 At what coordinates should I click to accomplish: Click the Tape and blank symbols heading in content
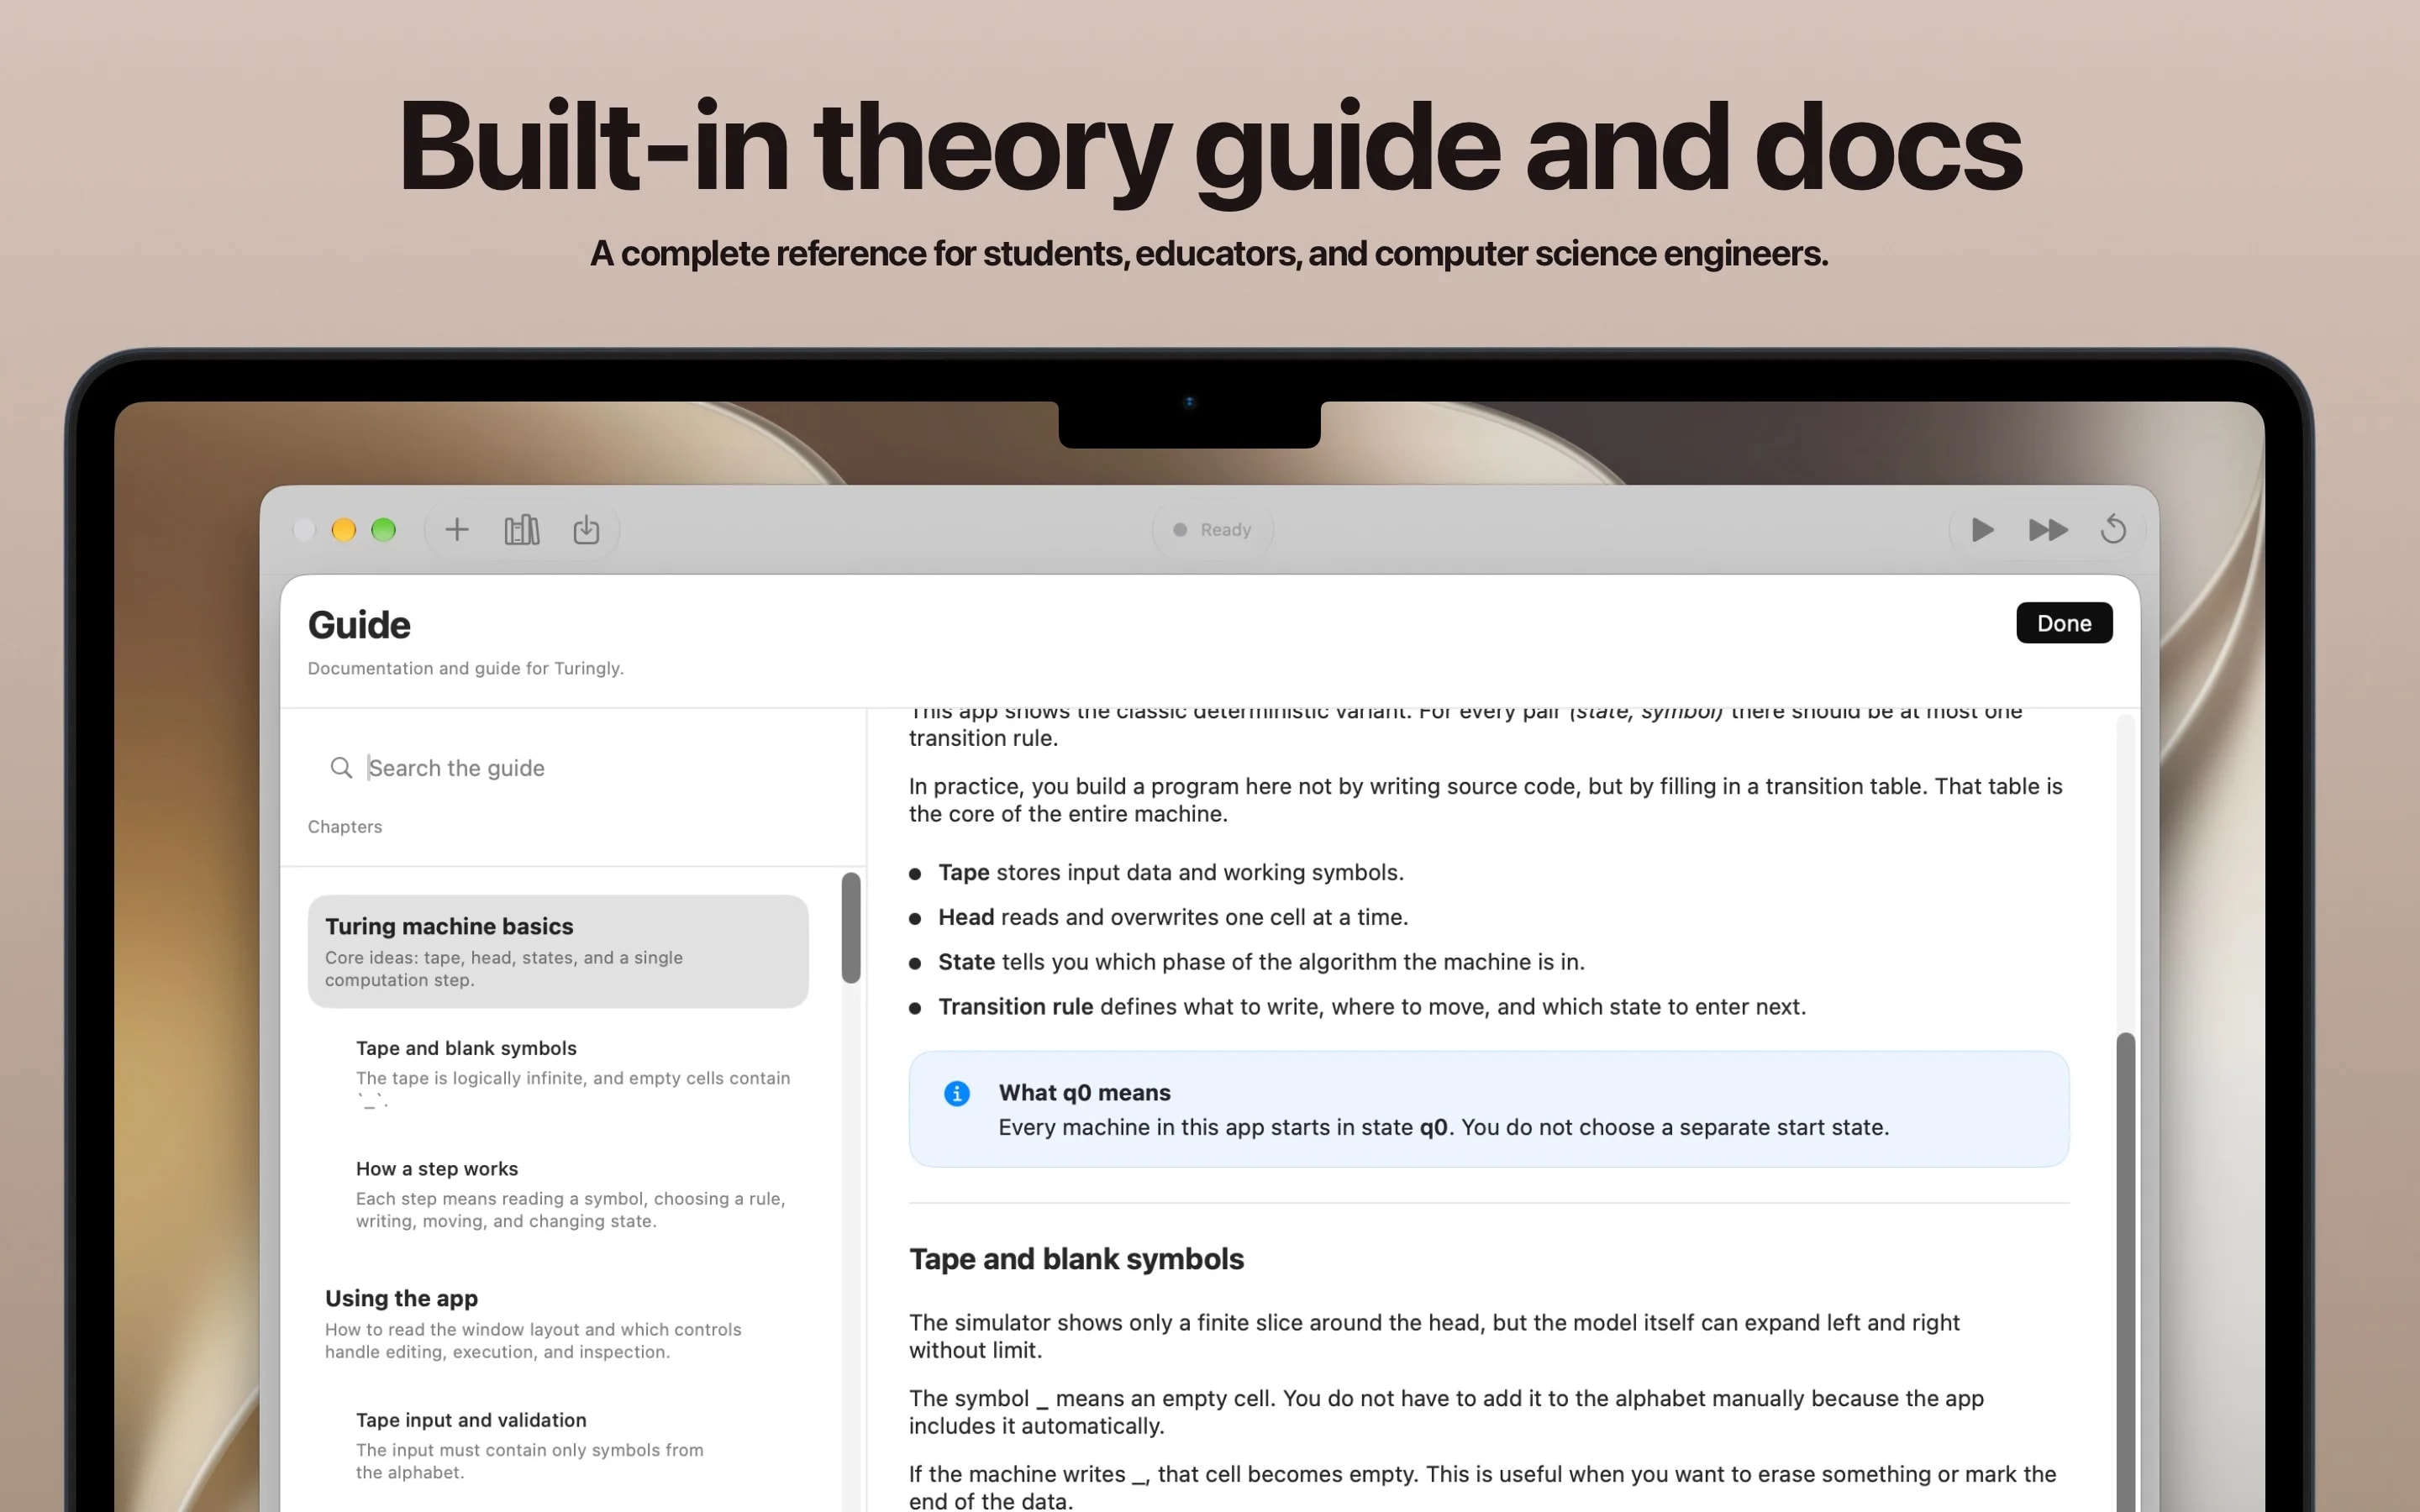[1076, 1258]
